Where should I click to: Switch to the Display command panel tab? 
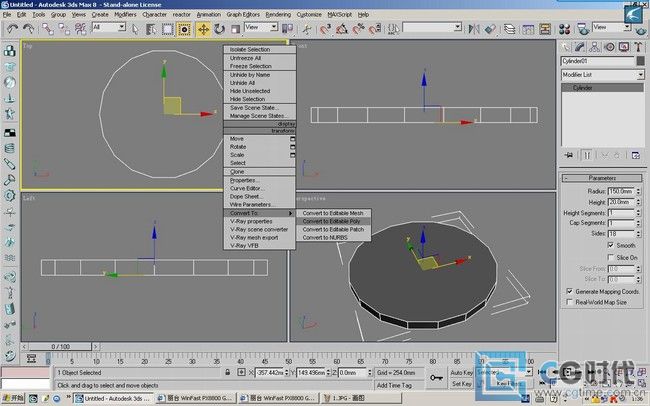pos(624,47)
